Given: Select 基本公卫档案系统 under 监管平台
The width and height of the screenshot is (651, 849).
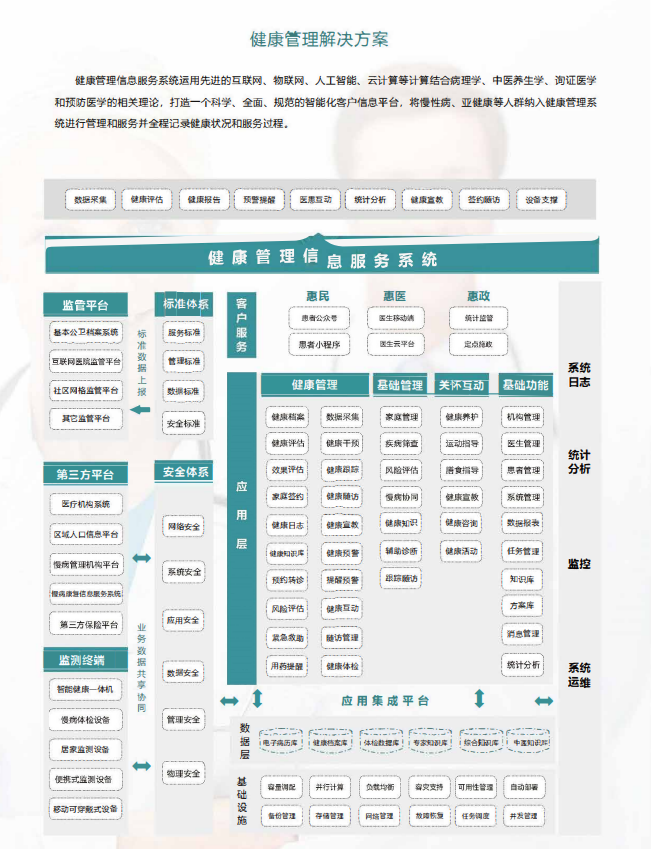Looking at the screenshot, I should (x=85, y=332).
